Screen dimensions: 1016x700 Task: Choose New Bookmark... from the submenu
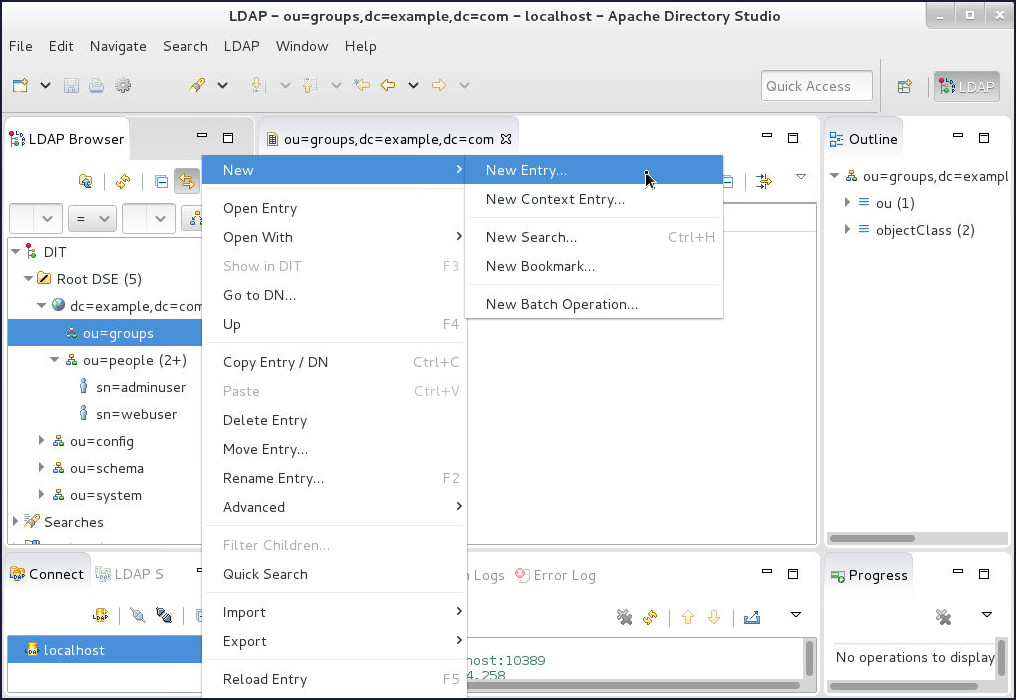click(x=594, y=266)
